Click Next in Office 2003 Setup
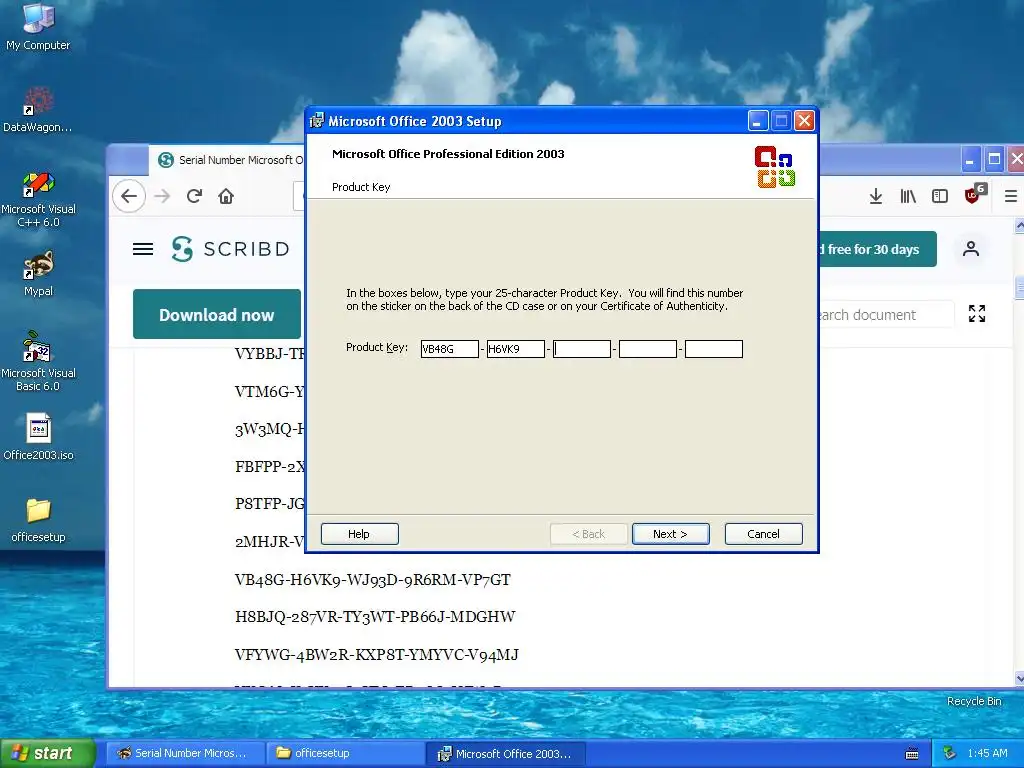The height and width of the screenshot is (768, 1024). click(x=670, y=534)
